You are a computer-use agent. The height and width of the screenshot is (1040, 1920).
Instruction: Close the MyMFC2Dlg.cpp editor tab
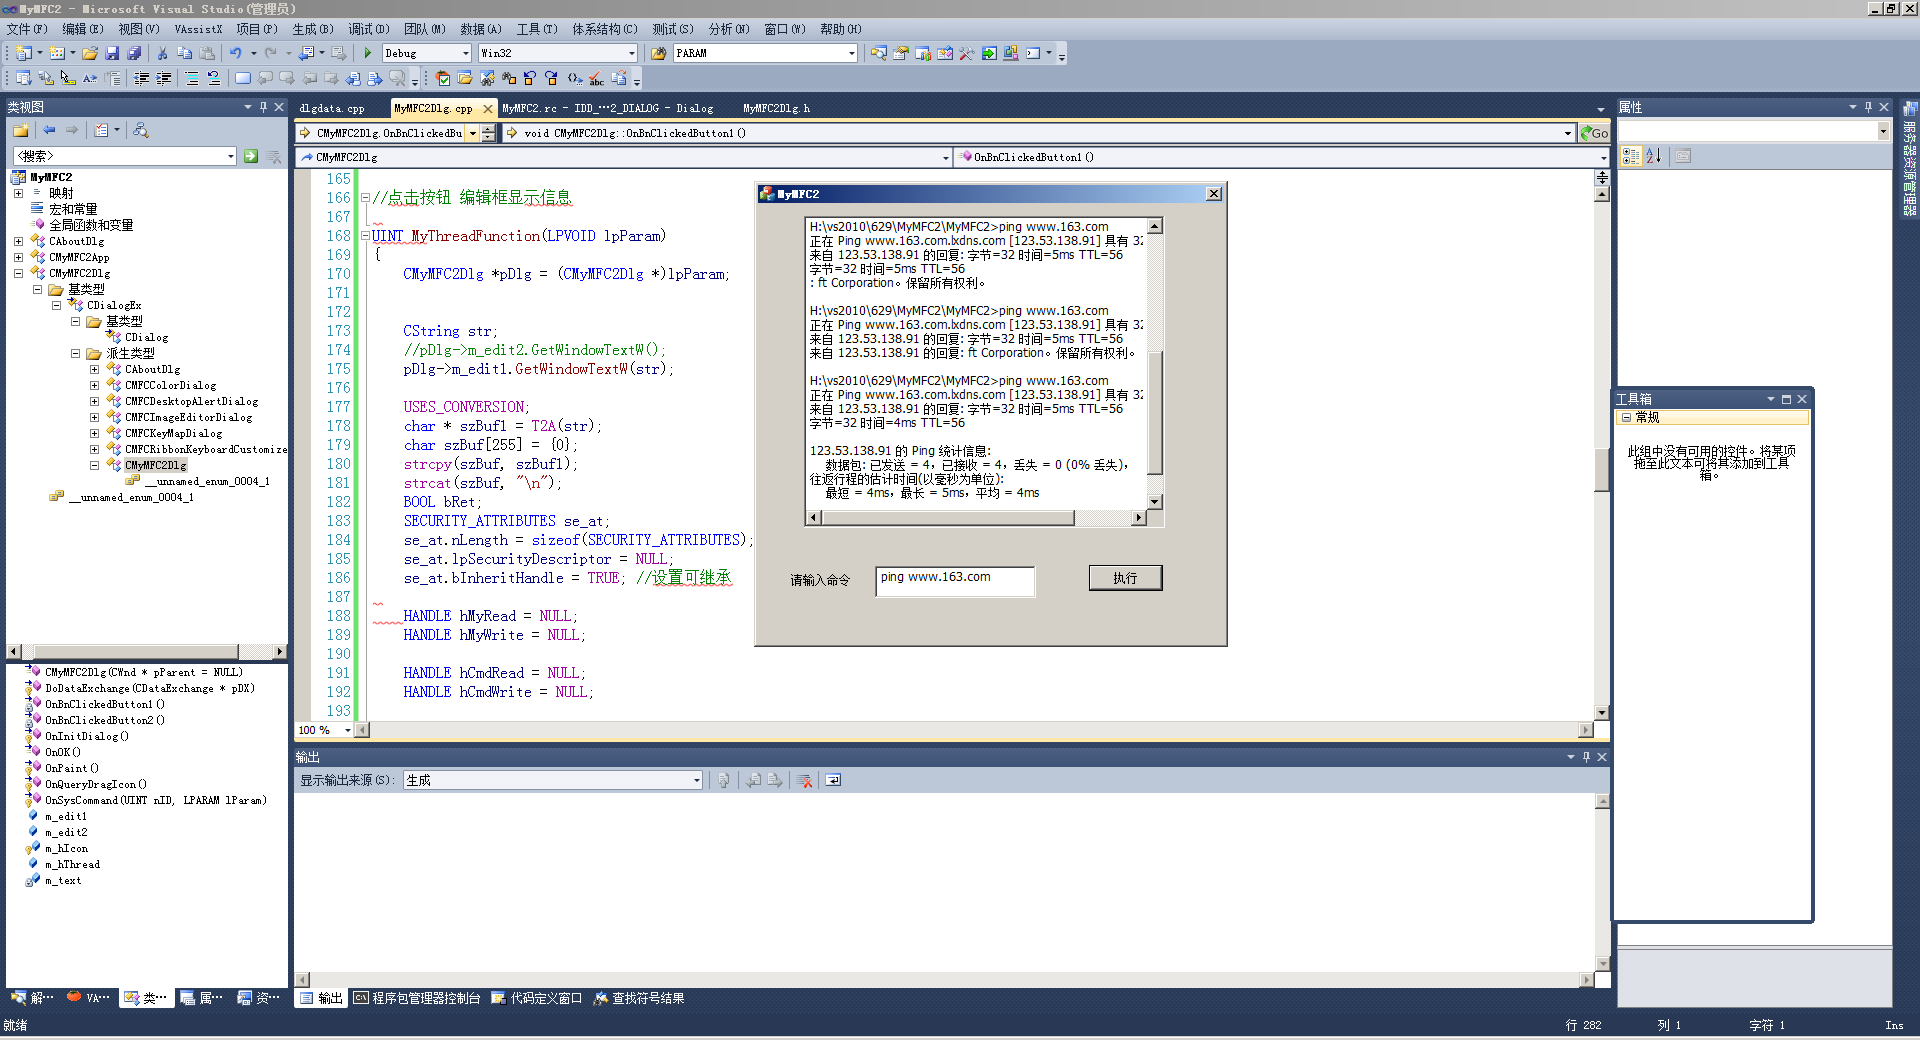[x=488, y=108]
